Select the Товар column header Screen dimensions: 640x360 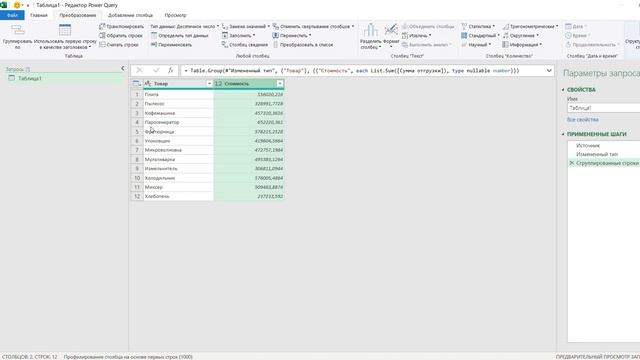[178, 84]
